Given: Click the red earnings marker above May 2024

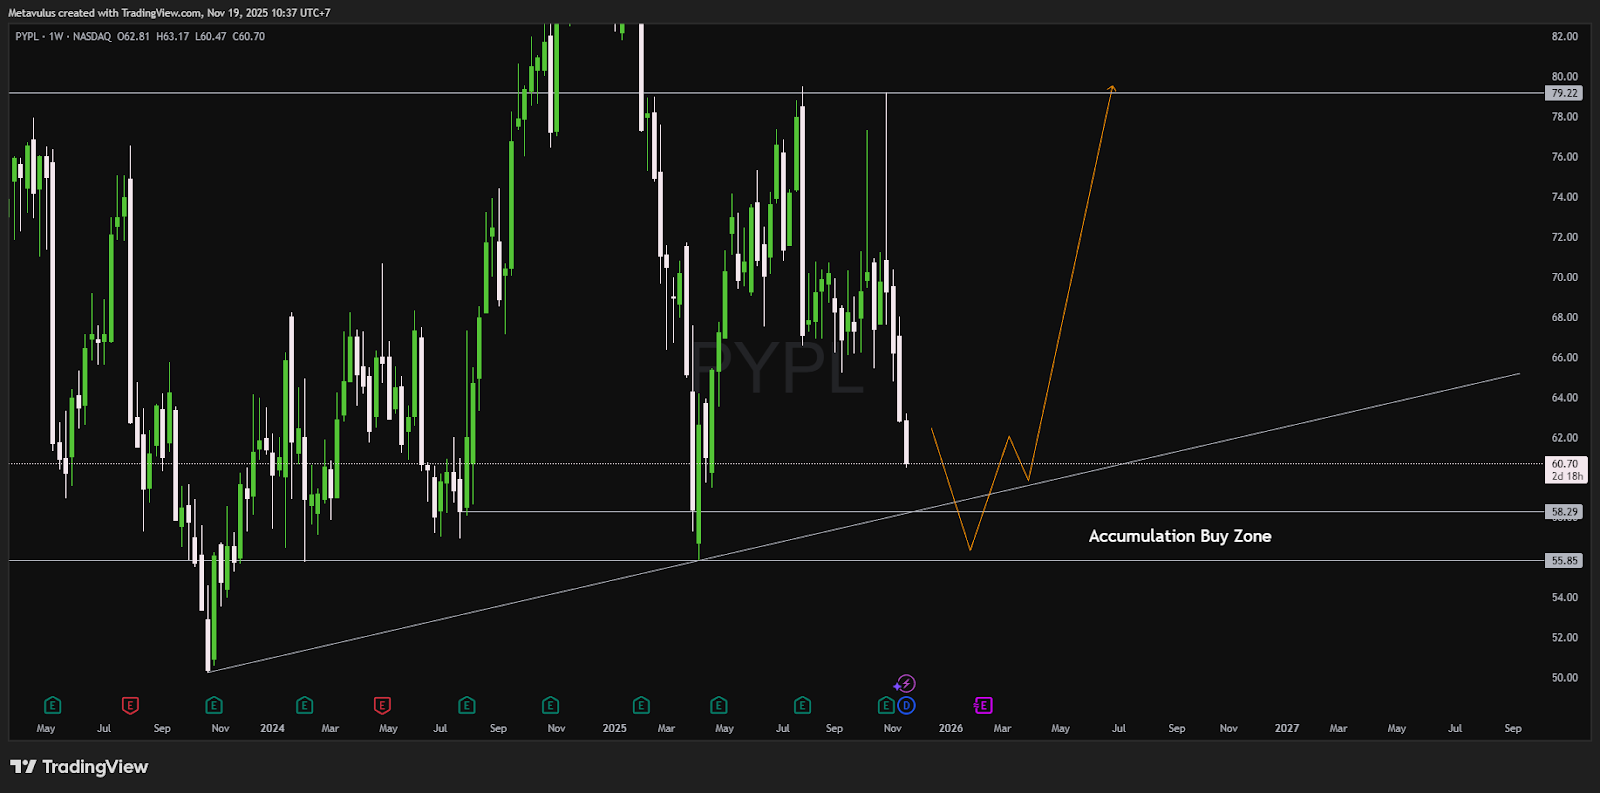Looking at the screenshot, I should click(x=382, y=706).
